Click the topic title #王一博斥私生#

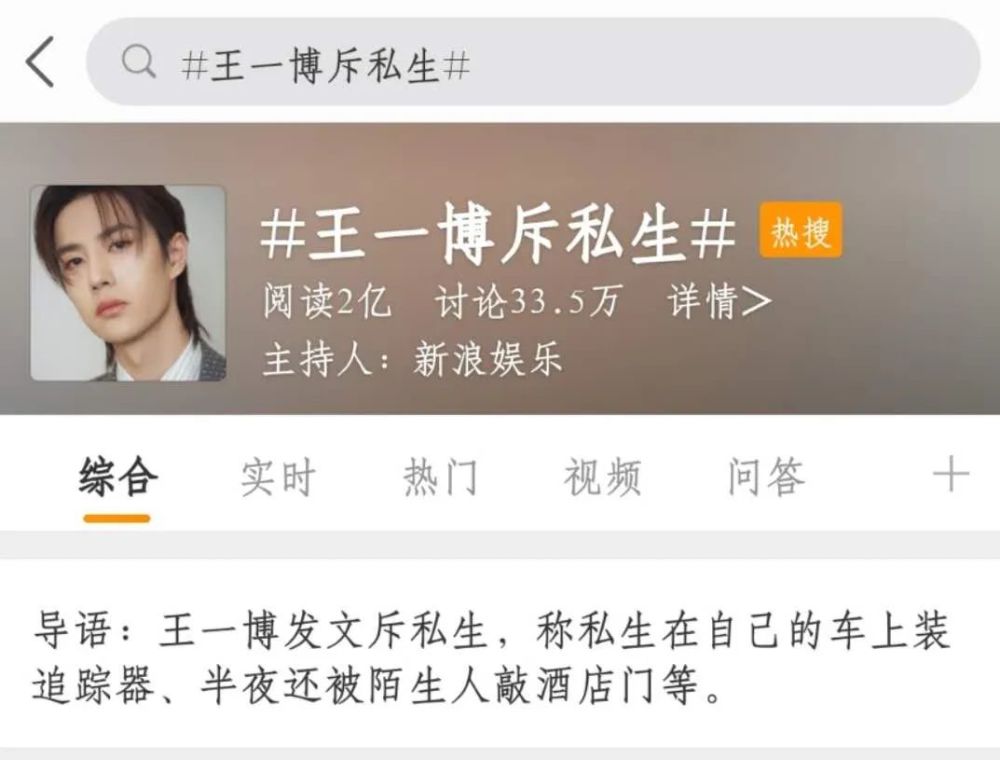coord(497,233)
